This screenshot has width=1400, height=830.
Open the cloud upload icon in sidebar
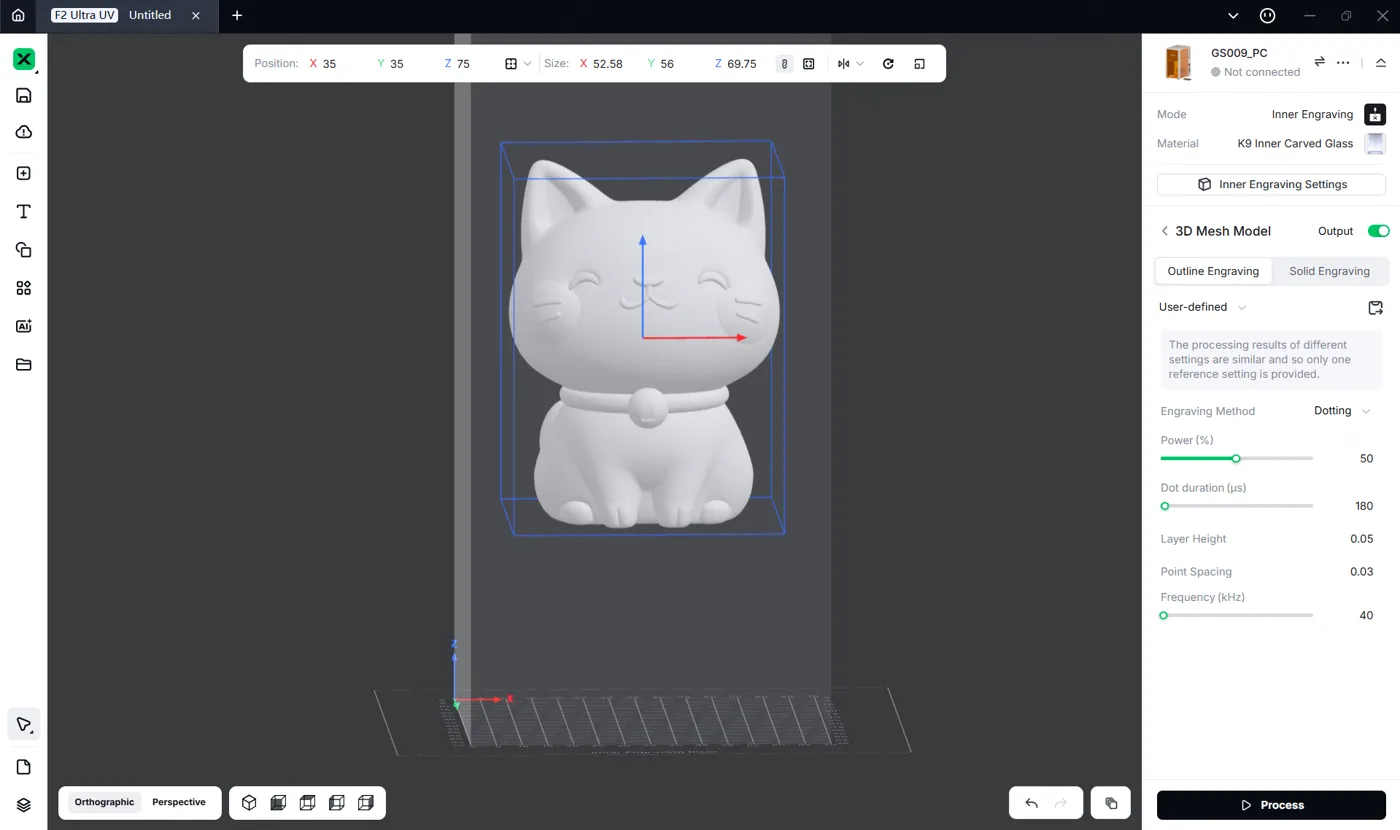coord(24,132)
